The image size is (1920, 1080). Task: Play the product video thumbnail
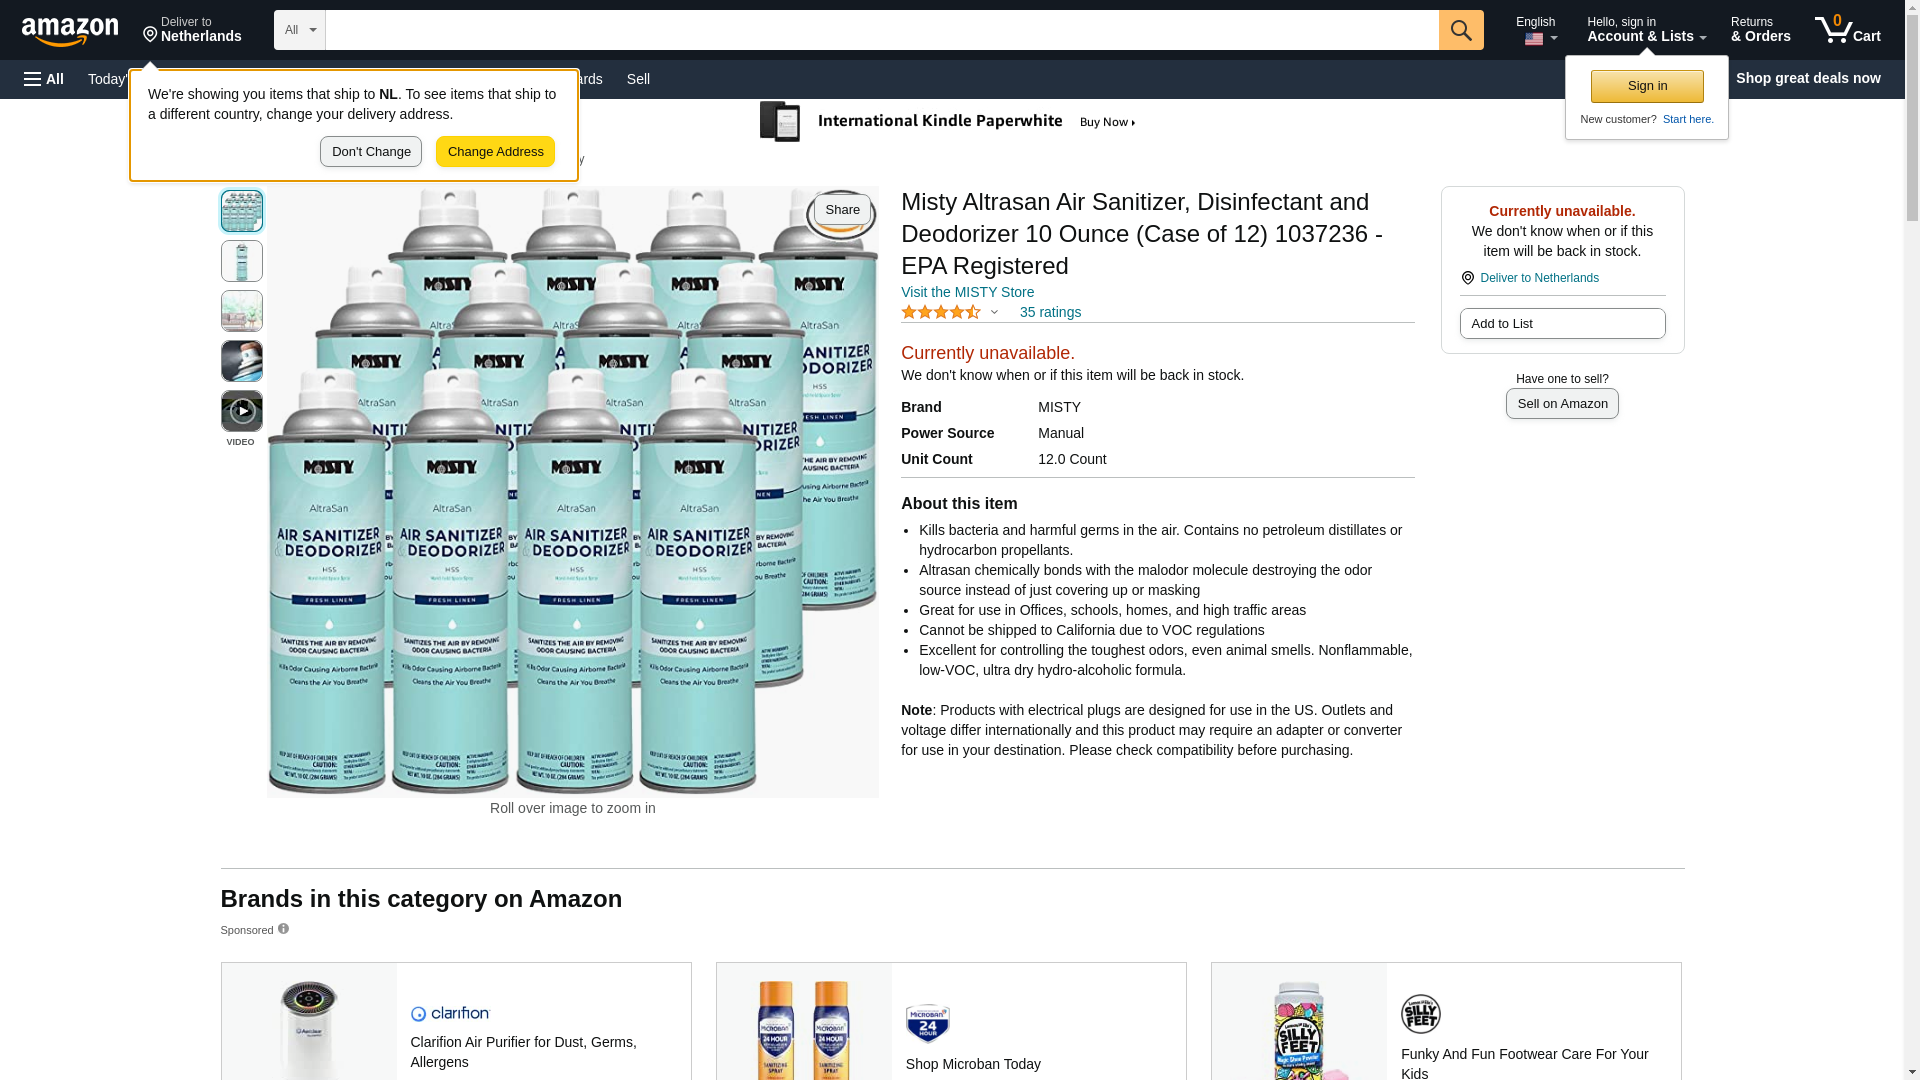pyautogui.click(x=242, y=411)
